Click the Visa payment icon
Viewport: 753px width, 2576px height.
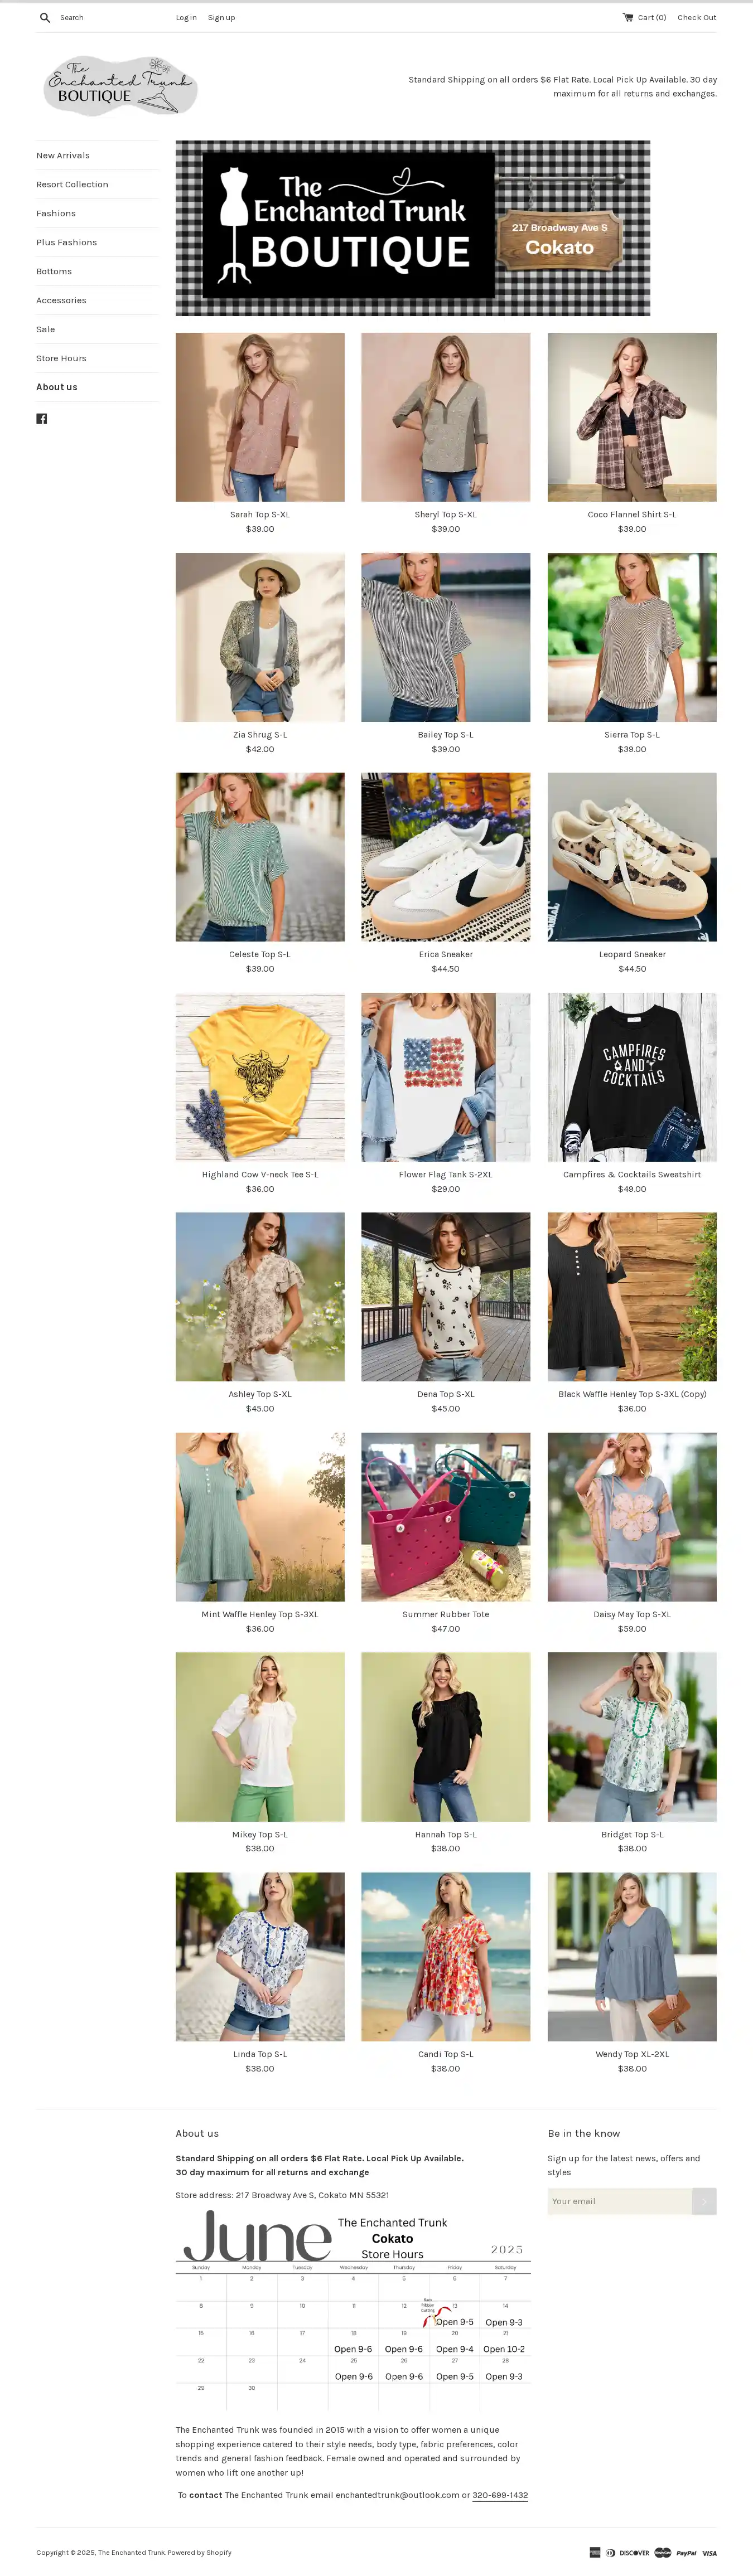pos(709,2553)
